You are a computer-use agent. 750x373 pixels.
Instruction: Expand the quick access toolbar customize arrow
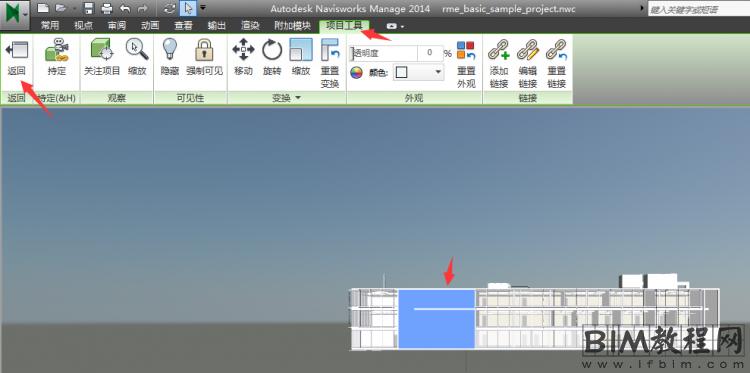click(203, 8)
